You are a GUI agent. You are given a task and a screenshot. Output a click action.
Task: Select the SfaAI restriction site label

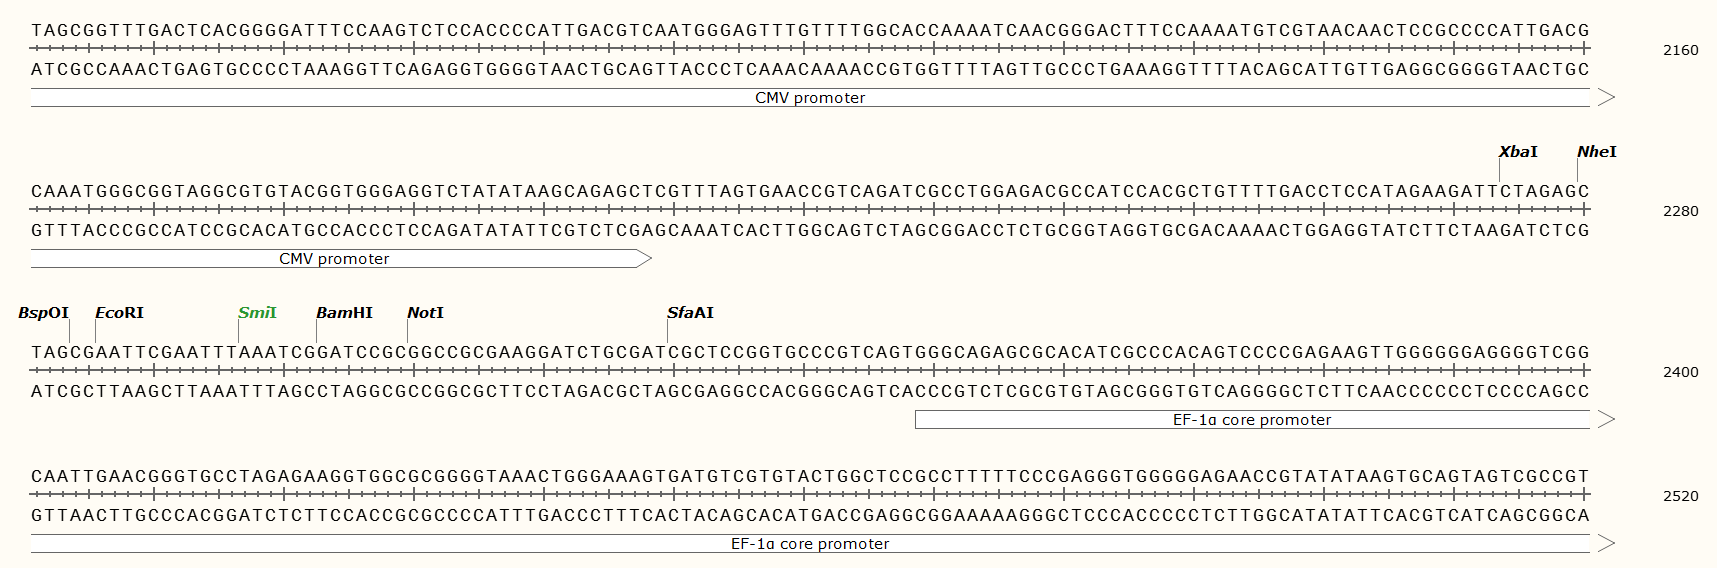pyautogui.click(x=690, y=313)
